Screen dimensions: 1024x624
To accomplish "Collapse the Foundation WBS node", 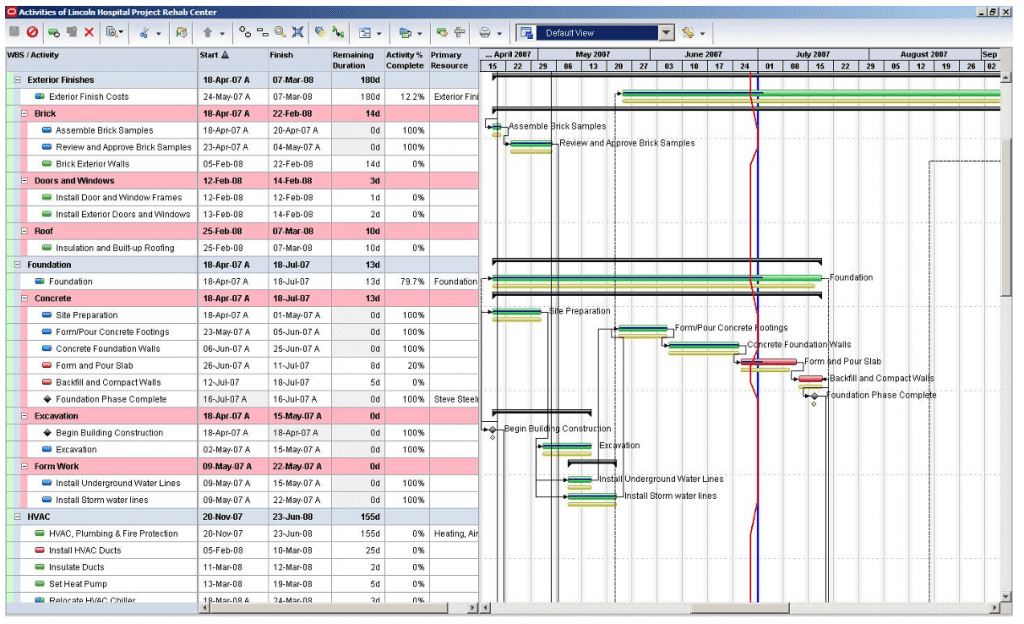I will pos(17,265).
